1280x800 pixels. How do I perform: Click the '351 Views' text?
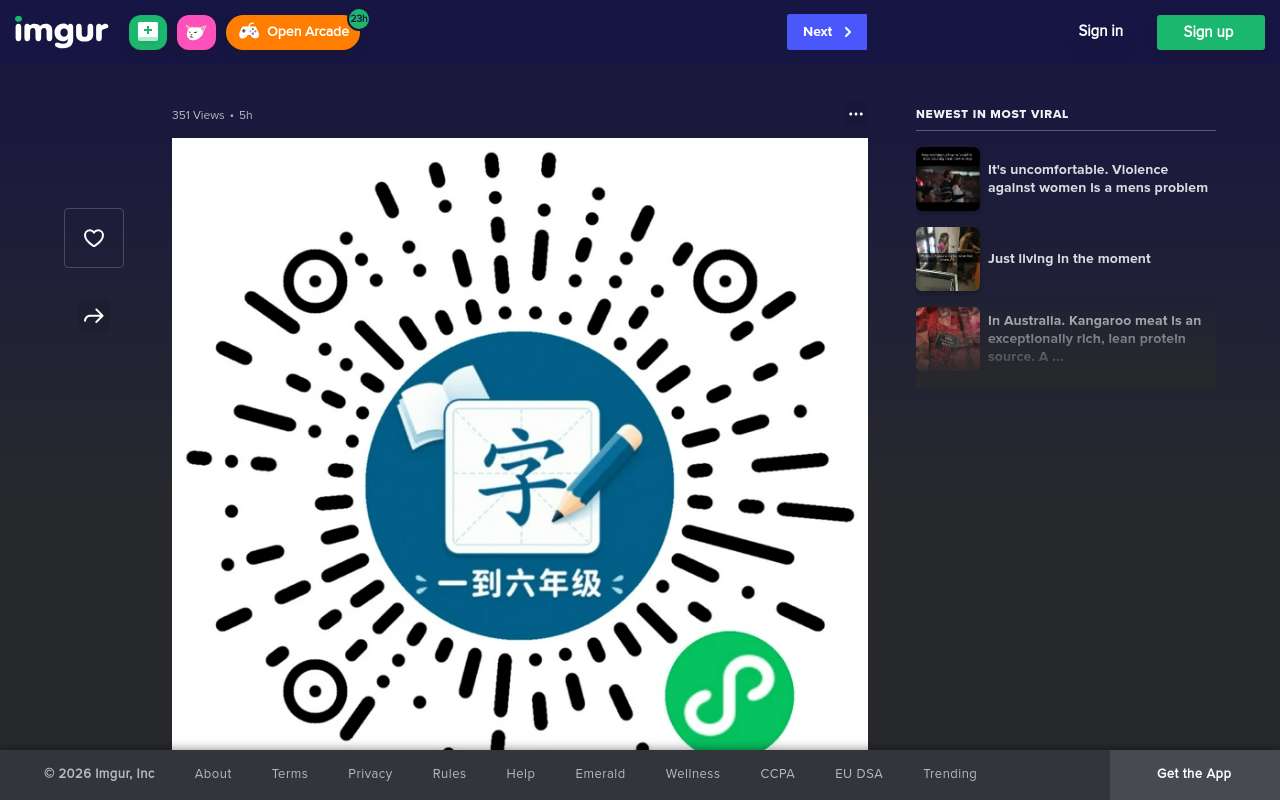click(x=198, y=115)
